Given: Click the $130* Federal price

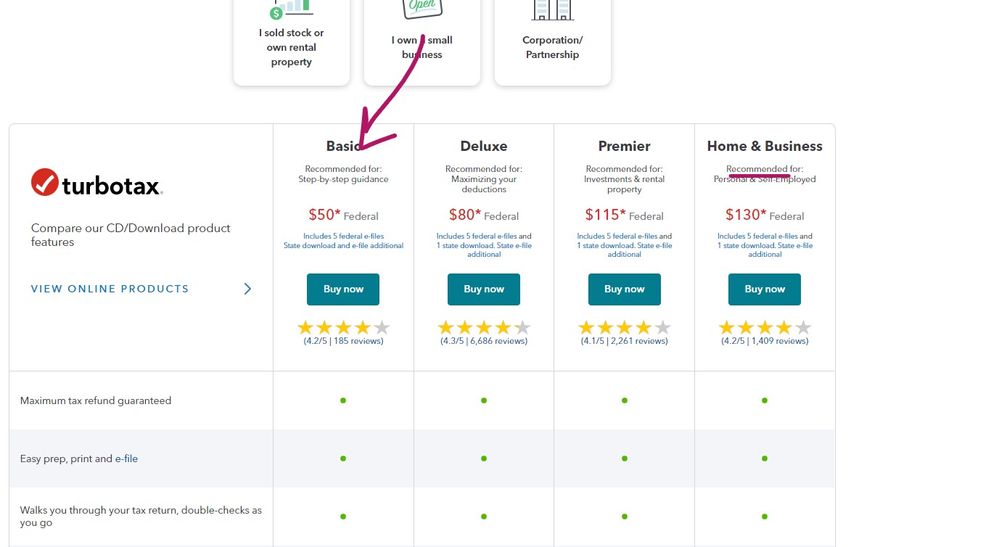Looking at the screenshot, I should click(x=765, y=215).
